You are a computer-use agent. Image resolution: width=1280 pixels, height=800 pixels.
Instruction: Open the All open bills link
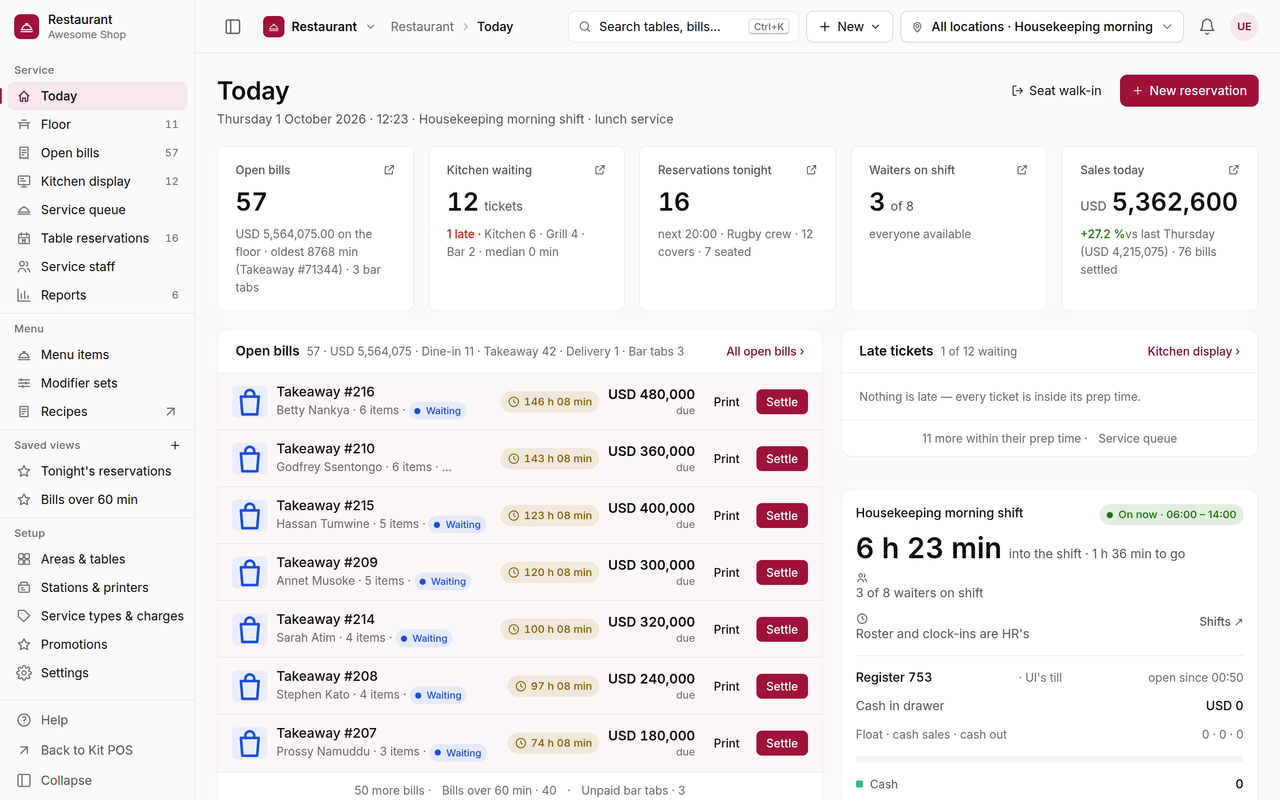click(765, 351)
